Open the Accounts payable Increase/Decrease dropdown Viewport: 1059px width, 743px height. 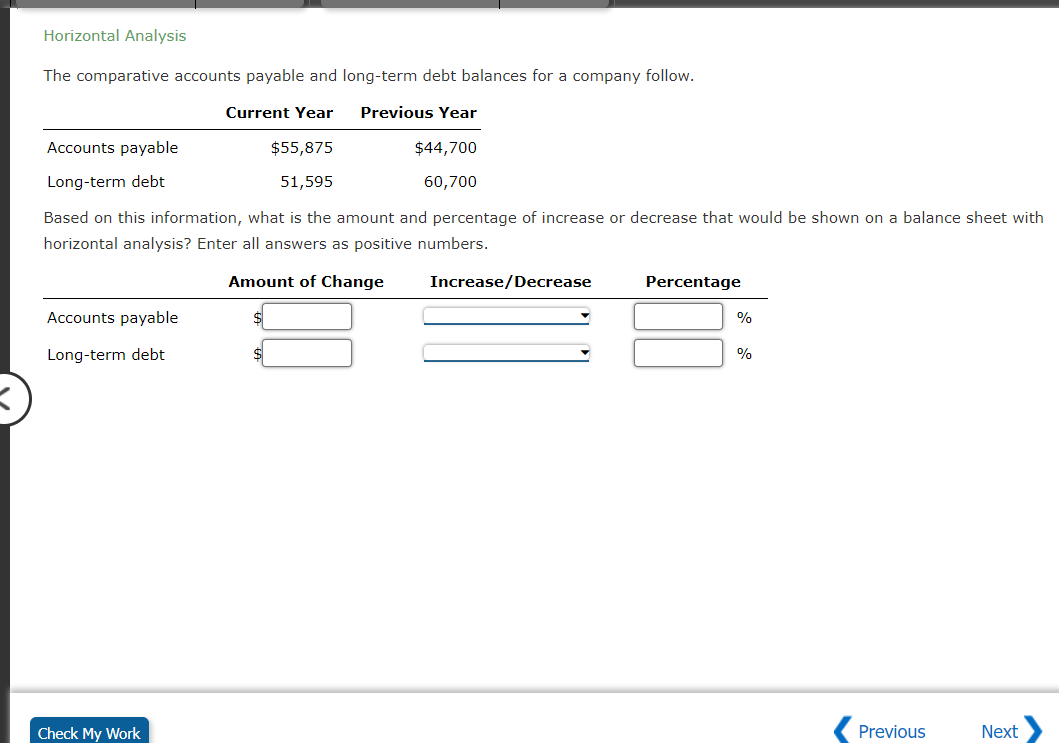pyautogui.click(x=506, y=316)
